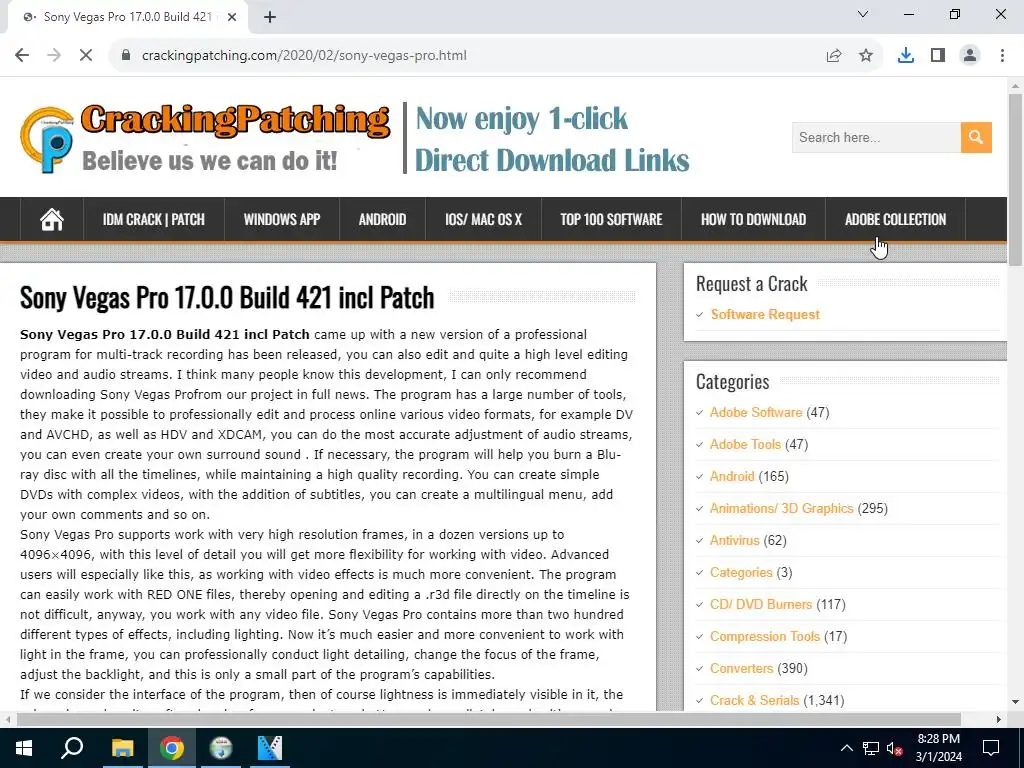Open a new browser tab
The height and width of the screenshot is (768, 1024).
pyautogui.click(x=270, y=17)
